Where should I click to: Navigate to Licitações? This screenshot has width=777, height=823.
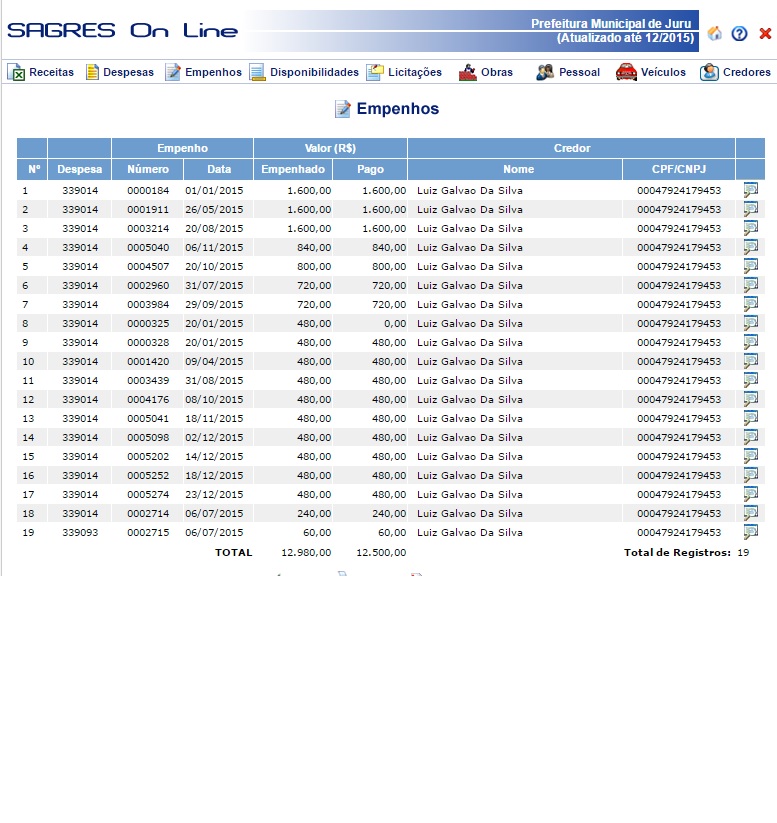pos(404,72)
